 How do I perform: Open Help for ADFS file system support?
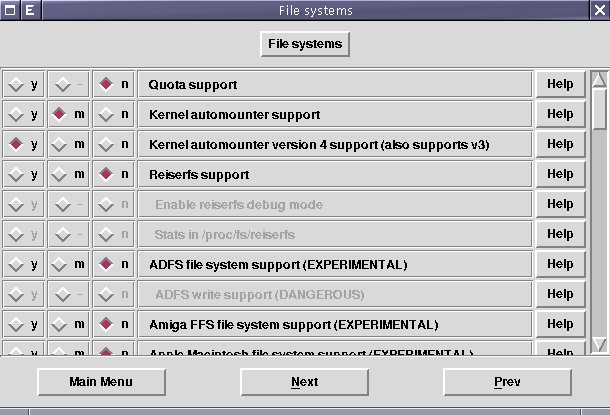[560, 265]
